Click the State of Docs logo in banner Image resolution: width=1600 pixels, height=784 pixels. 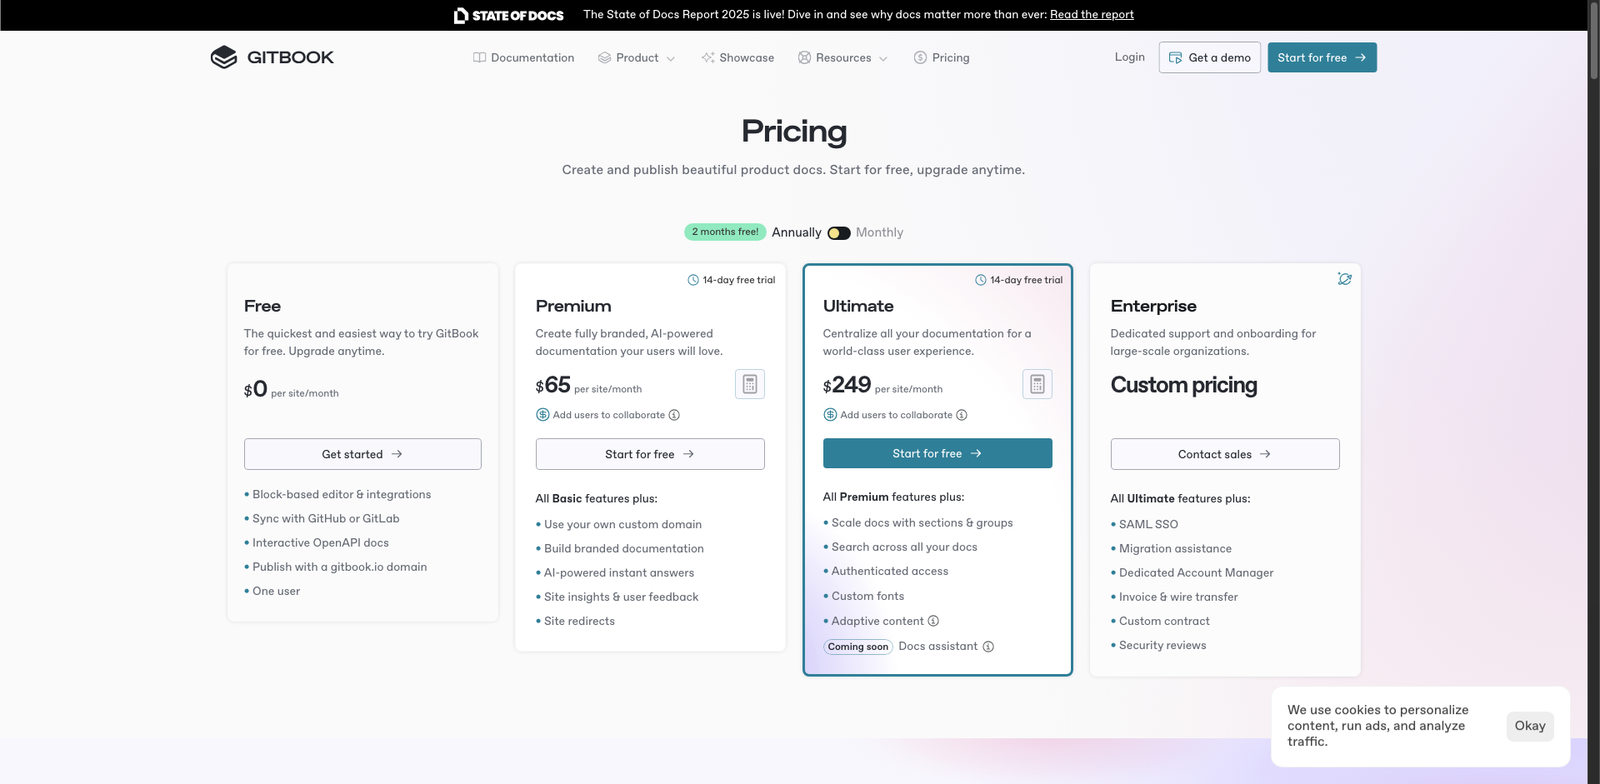(509, 15)
